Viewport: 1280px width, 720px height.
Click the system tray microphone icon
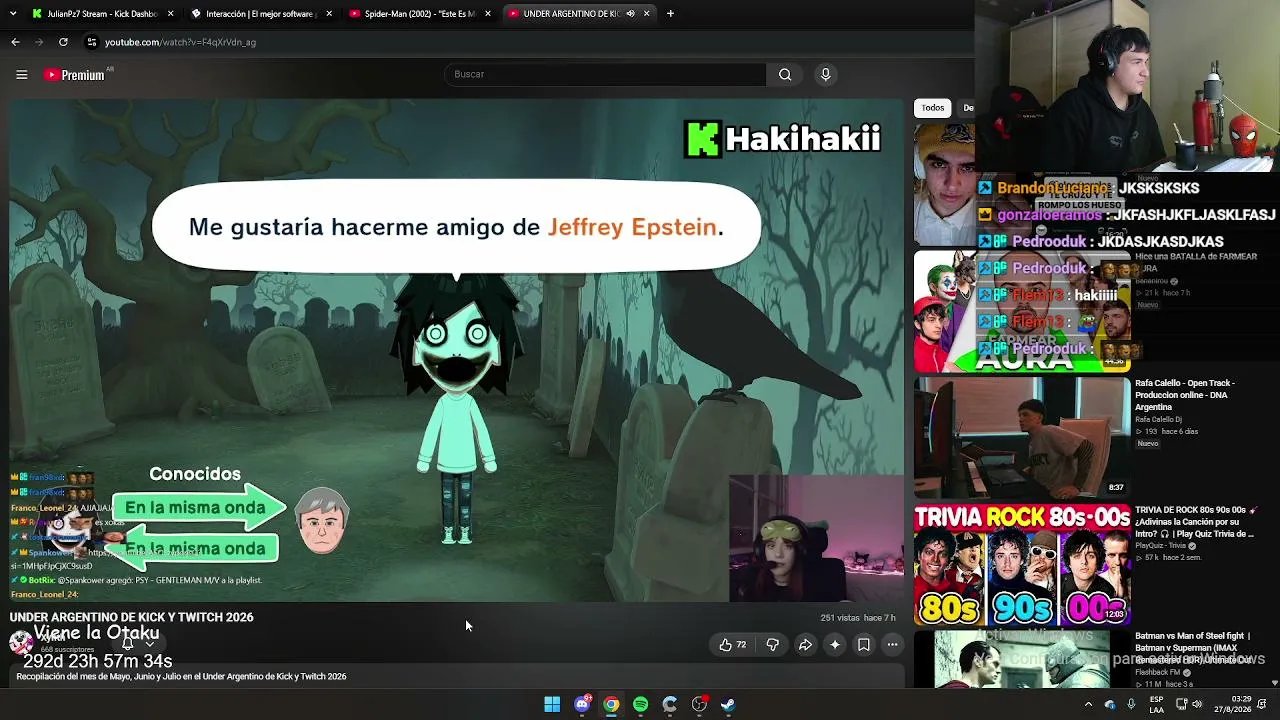tap(1131, 704)
